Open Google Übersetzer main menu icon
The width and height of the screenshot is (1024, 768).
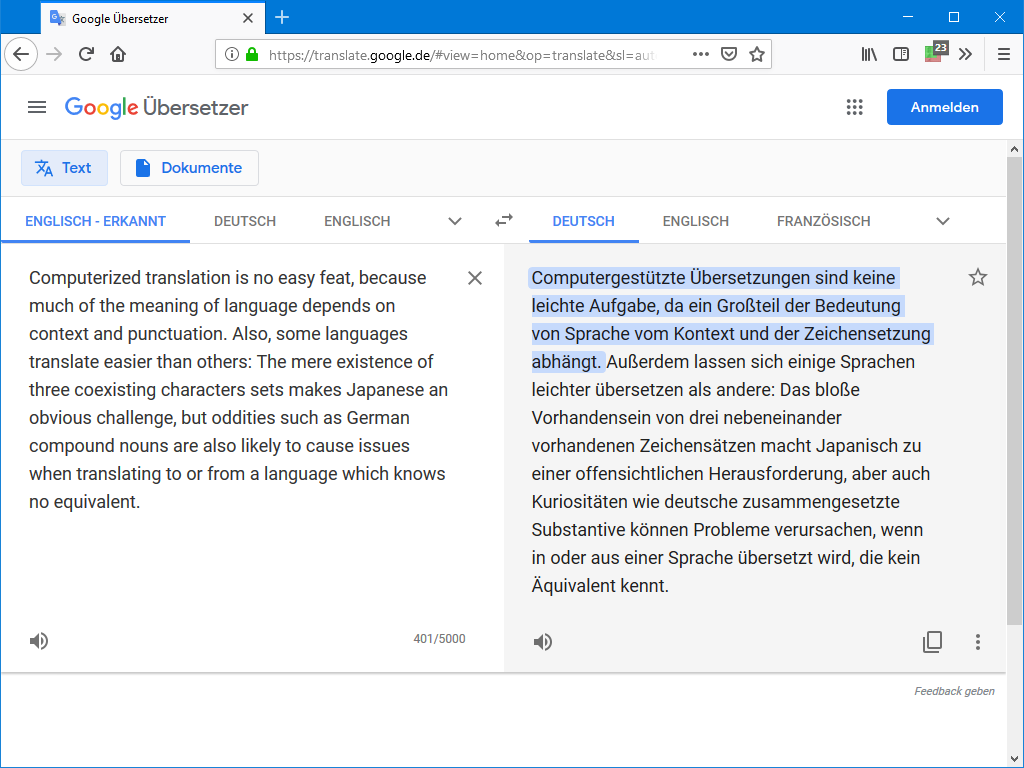[37, 107]
